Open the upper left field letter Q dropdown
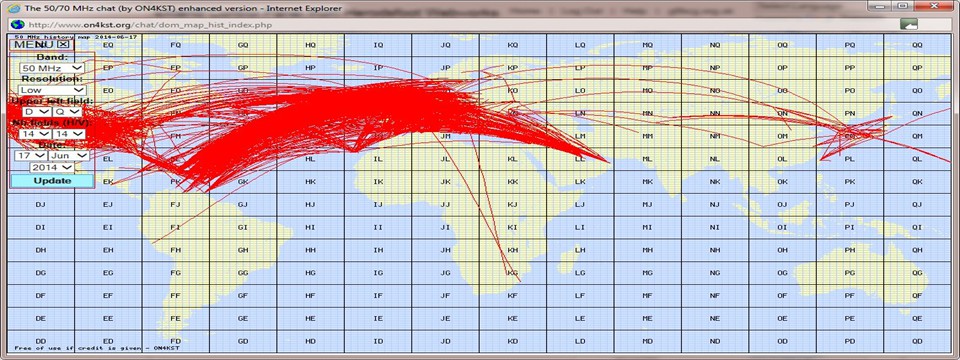The height and width of the screenshot is (360, 960). 67,112
